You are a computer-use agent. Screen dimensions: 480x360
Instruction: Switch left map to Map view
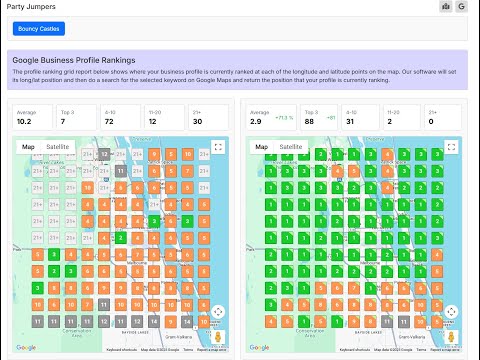(x=28, y=147)
